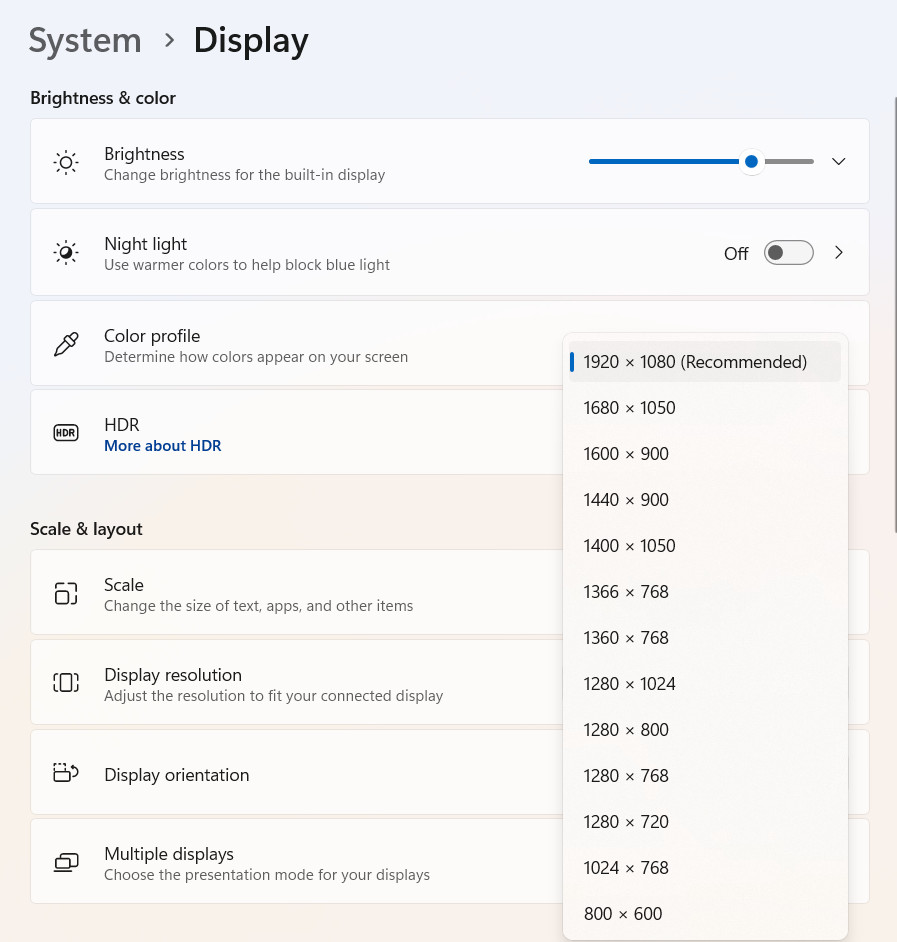This screenshot has width=897, height=942.
Task: Open Night light settings arrow
Action: [x=839, y=253]
